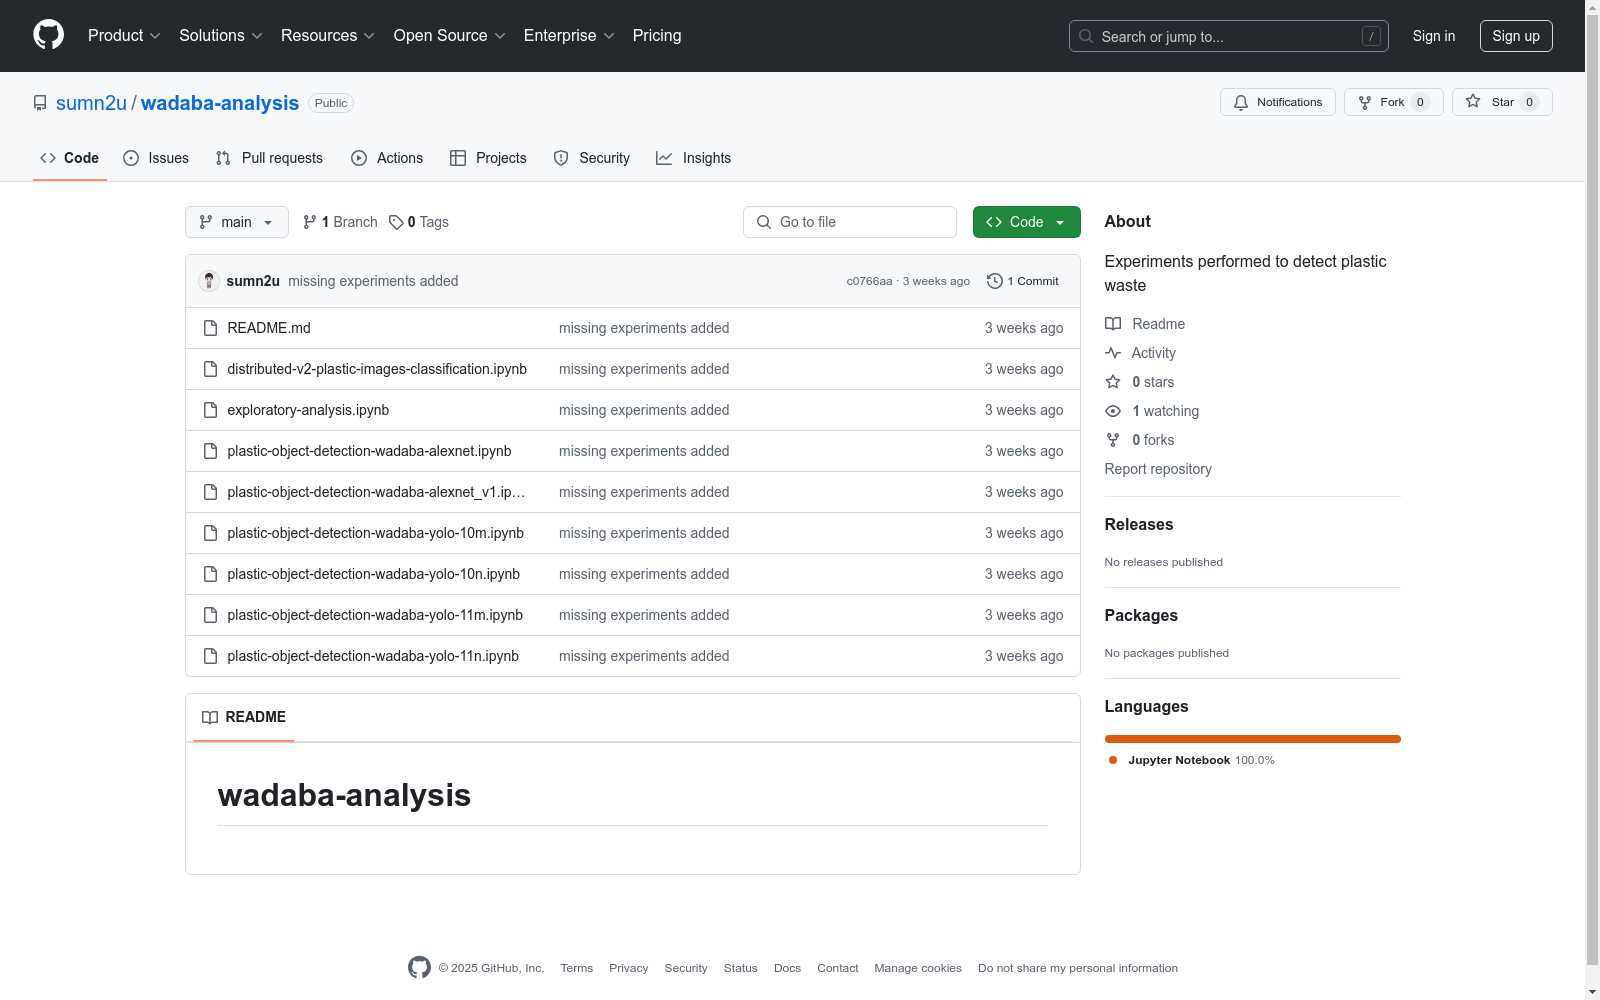The width and height of the screenshot is (1600, 1000).
Task: Click the GitHub logo in header
Action: click(x=48, y=35)
